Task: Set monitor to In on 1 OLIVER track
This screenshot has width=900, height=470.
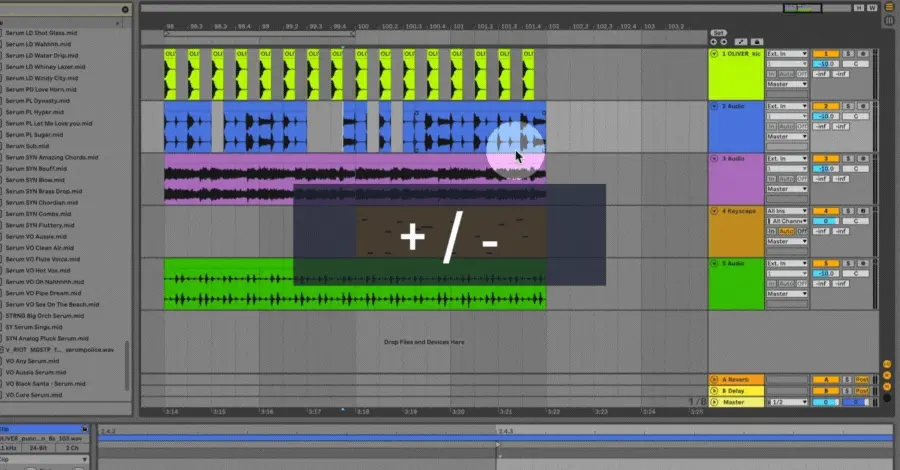Action: click(771, 74)
